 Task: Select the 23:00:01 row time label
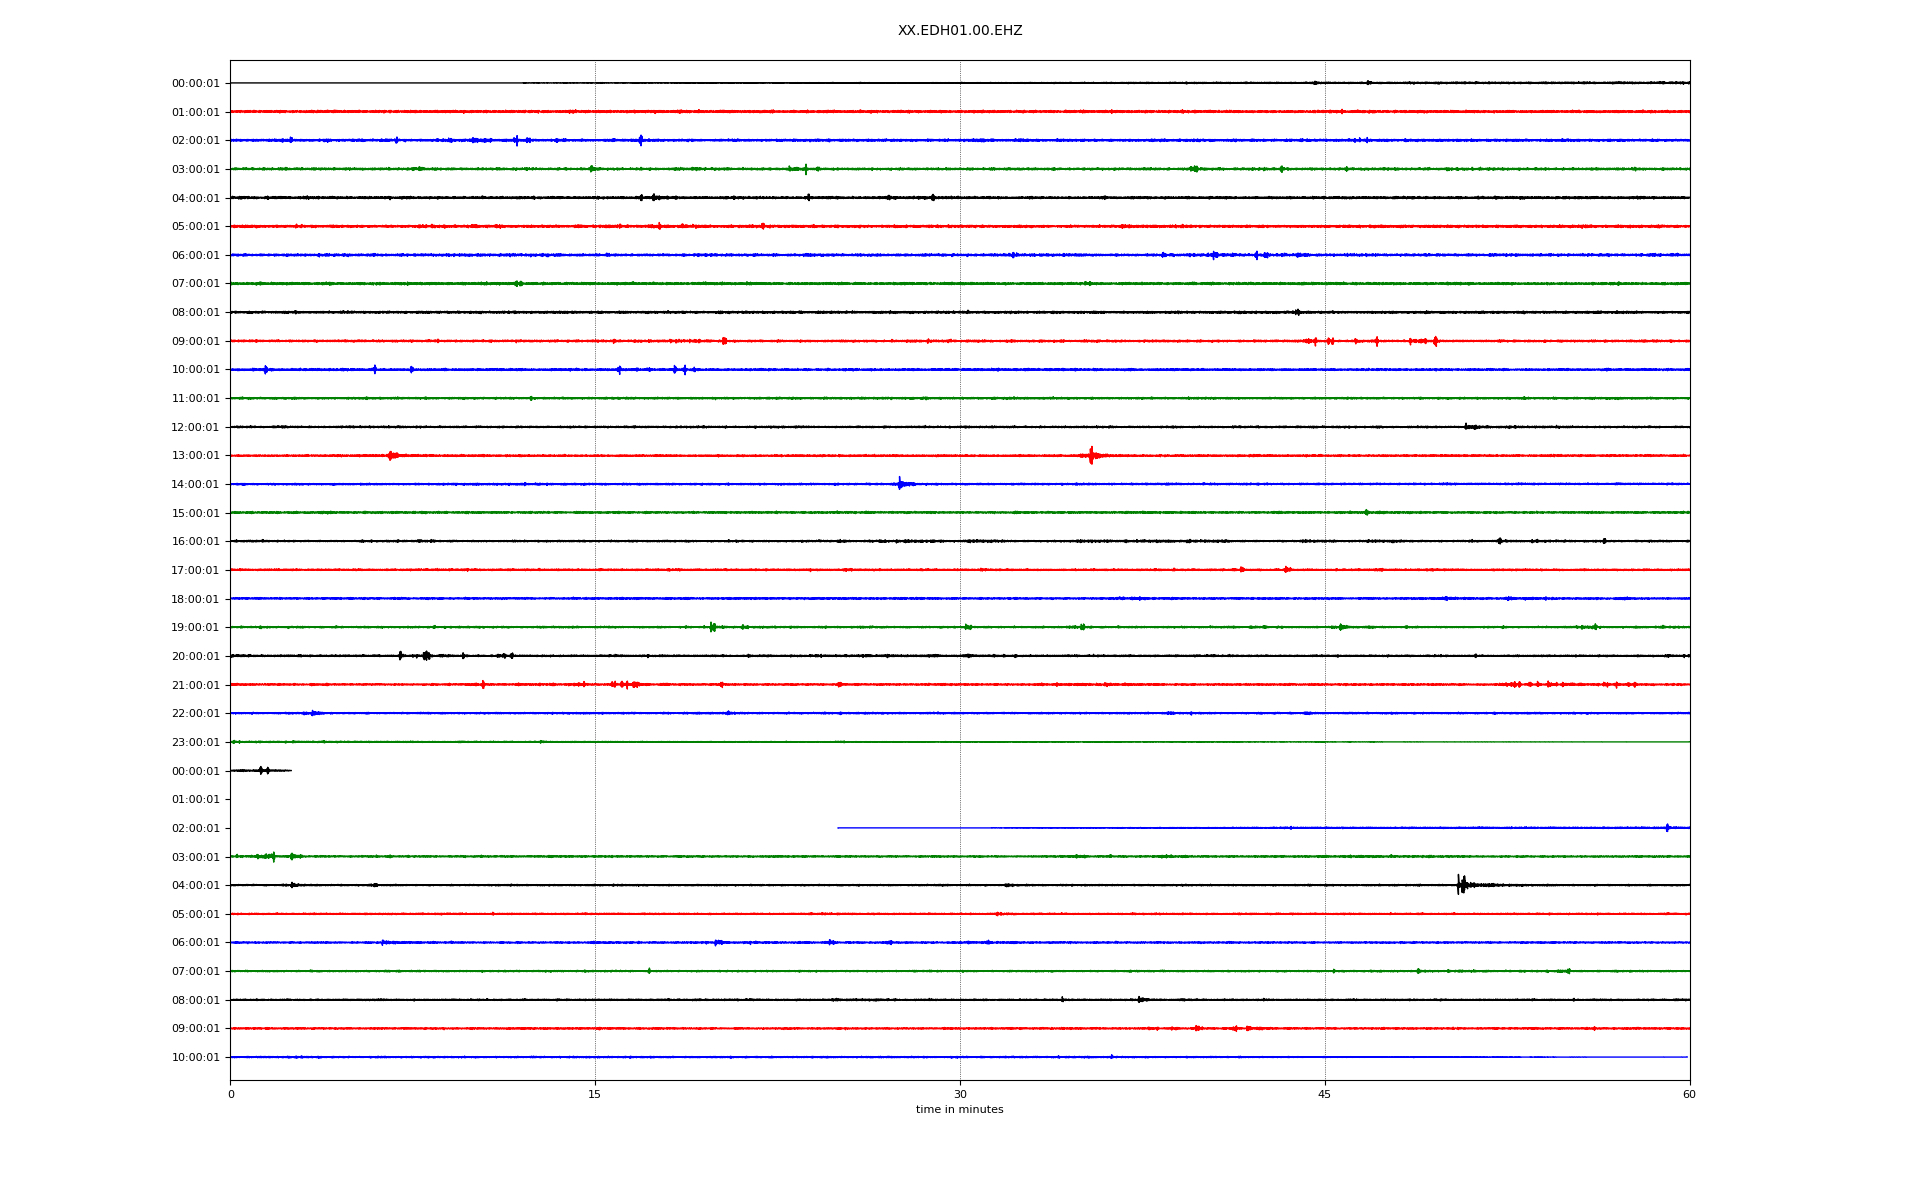(x=195, y=743)
